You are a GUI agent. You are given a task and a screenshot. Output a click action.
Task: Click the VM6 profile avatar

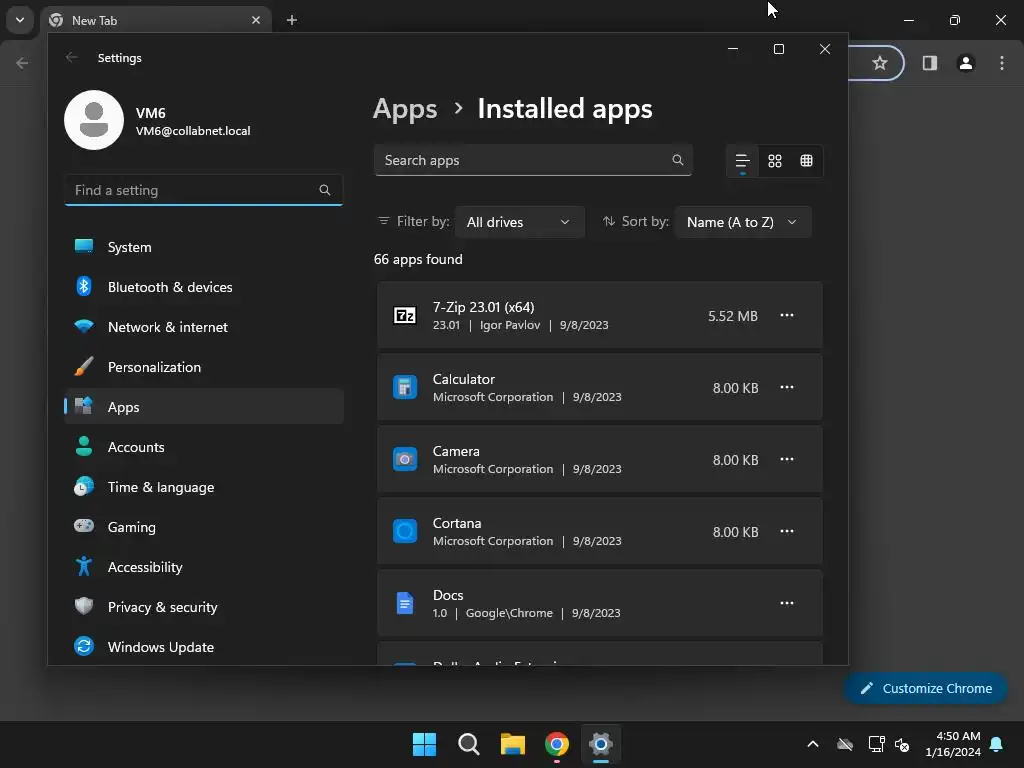pos(94,120)
